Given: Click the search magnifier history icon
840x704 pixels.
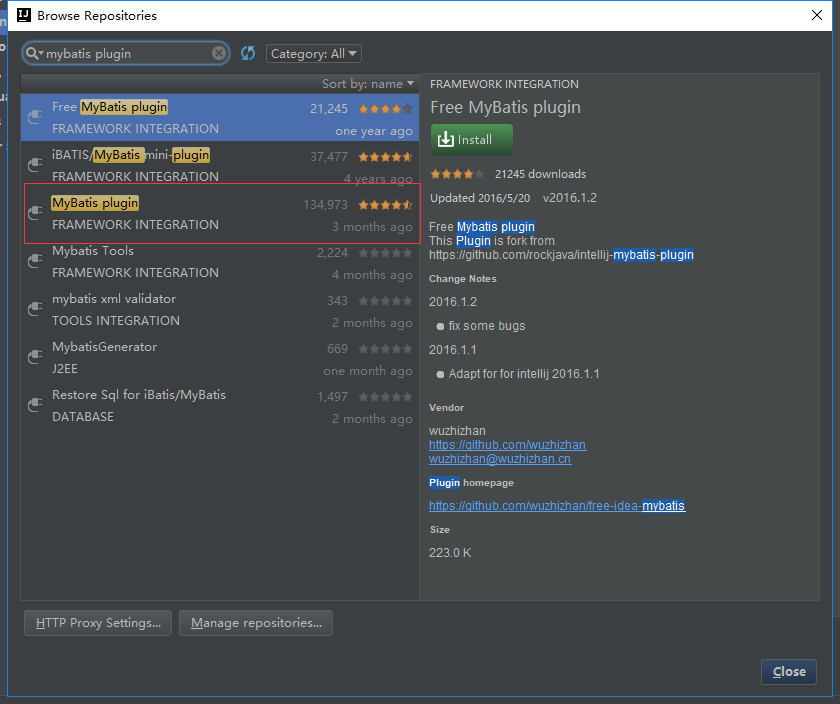Looking at the screenshot, I should tap(34, 54).
